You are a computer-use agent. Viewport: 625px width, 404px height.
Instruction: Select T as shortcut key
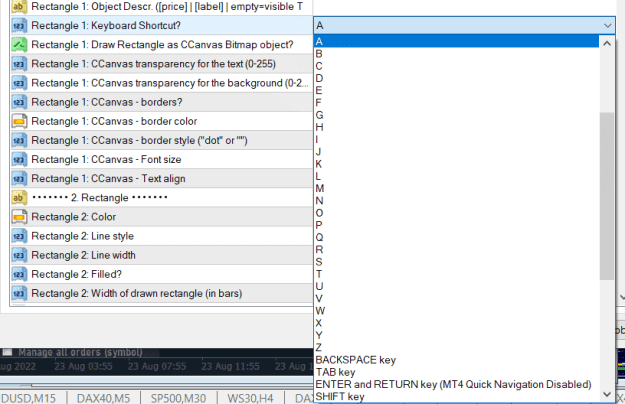click(456, 274)
